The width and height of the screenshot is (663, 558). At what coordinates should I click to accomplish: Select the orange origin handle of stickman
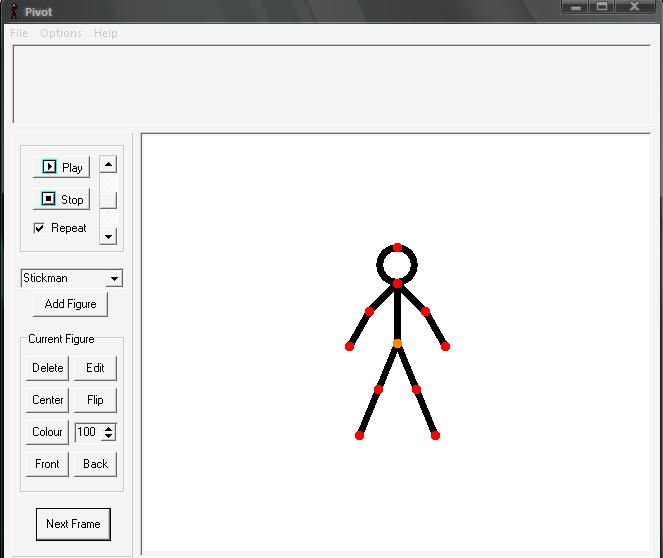(x=397, y=344)
